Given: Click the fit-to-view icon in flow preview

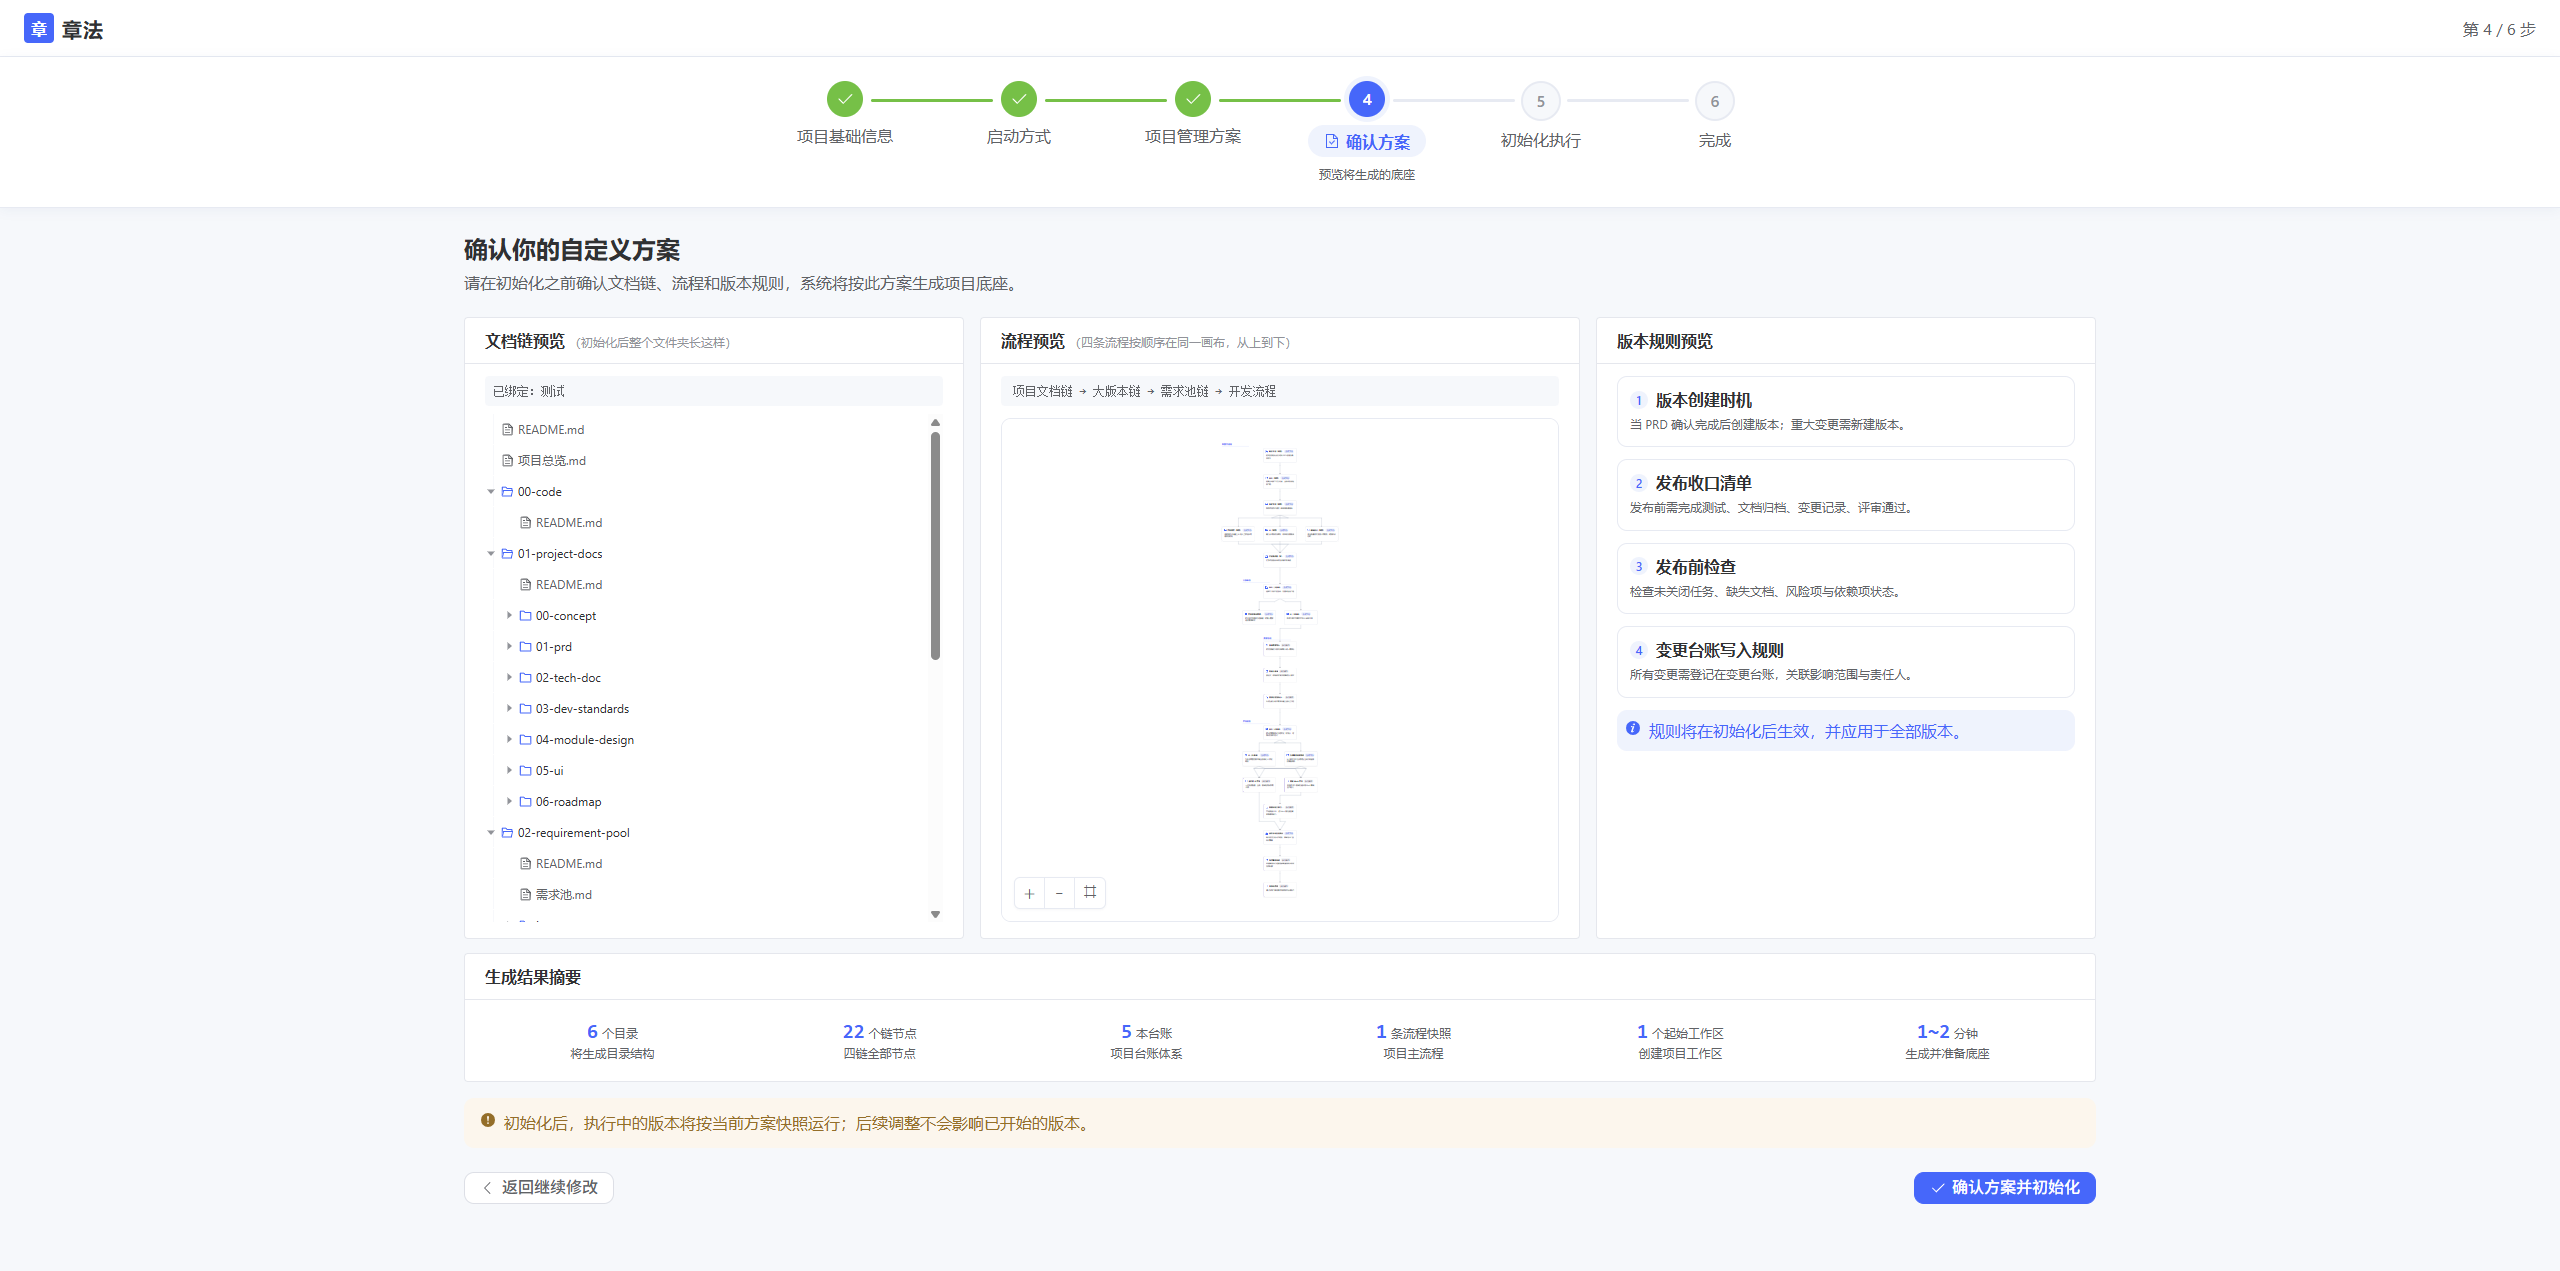Looking at the screenshot, I should click(x=1090, y=892).
